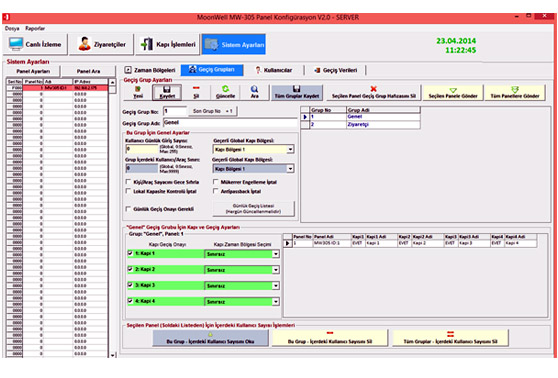Uncheck the 3: Kapı 3 checkbox
Image resolution: width=558 pixels, height=378 pixels.
pyautogui.click(x=130, y=285)
